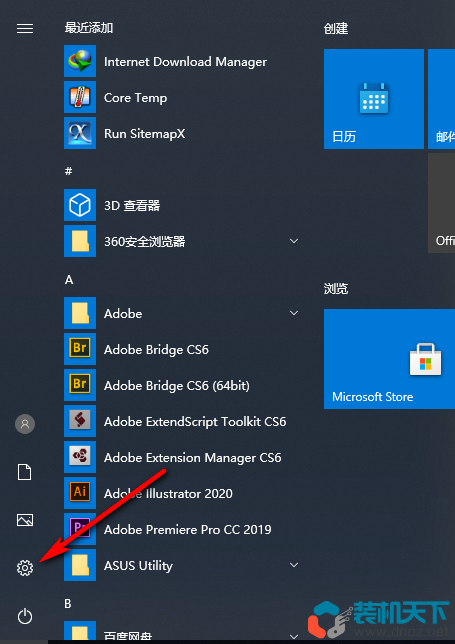The width and height of the screenshot is (455, 644).
Task: Launch Core Temp thermometer icon
Action: click(80, 97)
